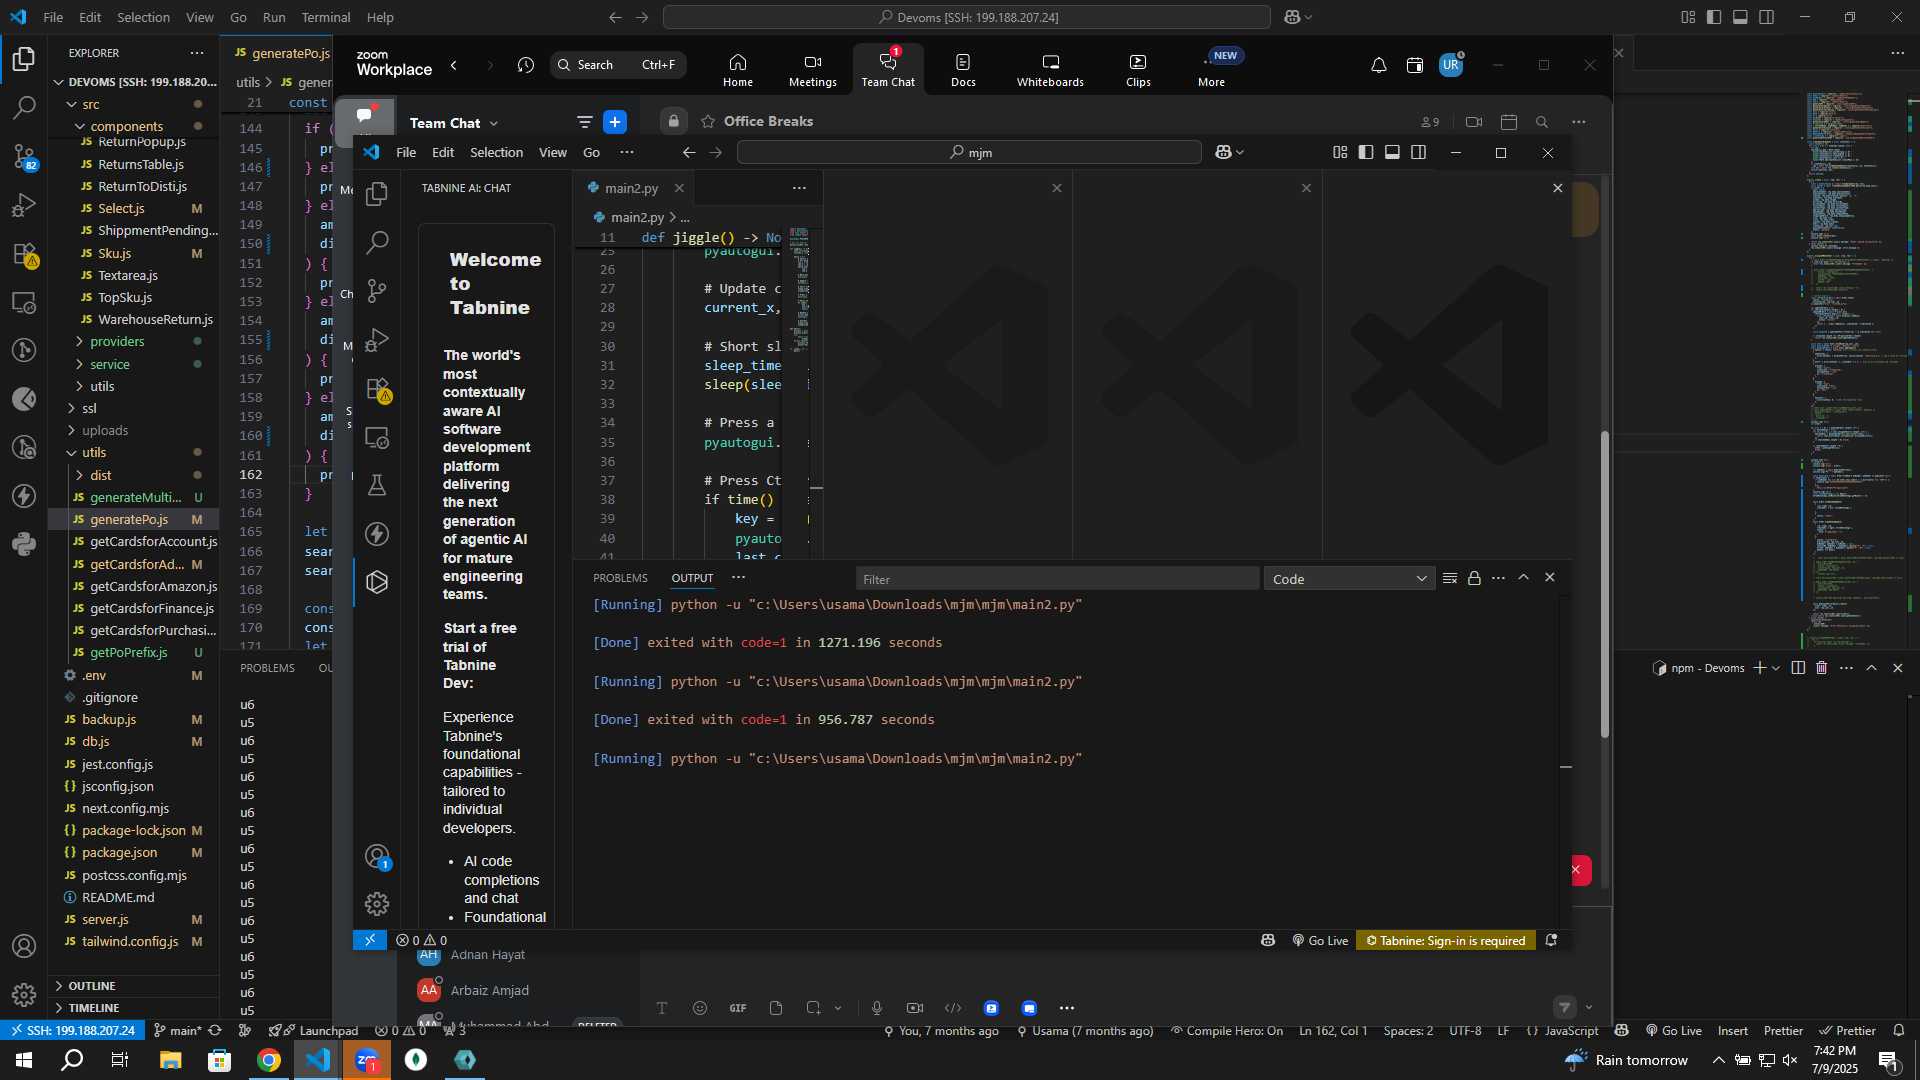Toggle output scroll lock icon in inner panel
The width and height of the screenshot is (1920, 1080).
(x=1474, y=578)
